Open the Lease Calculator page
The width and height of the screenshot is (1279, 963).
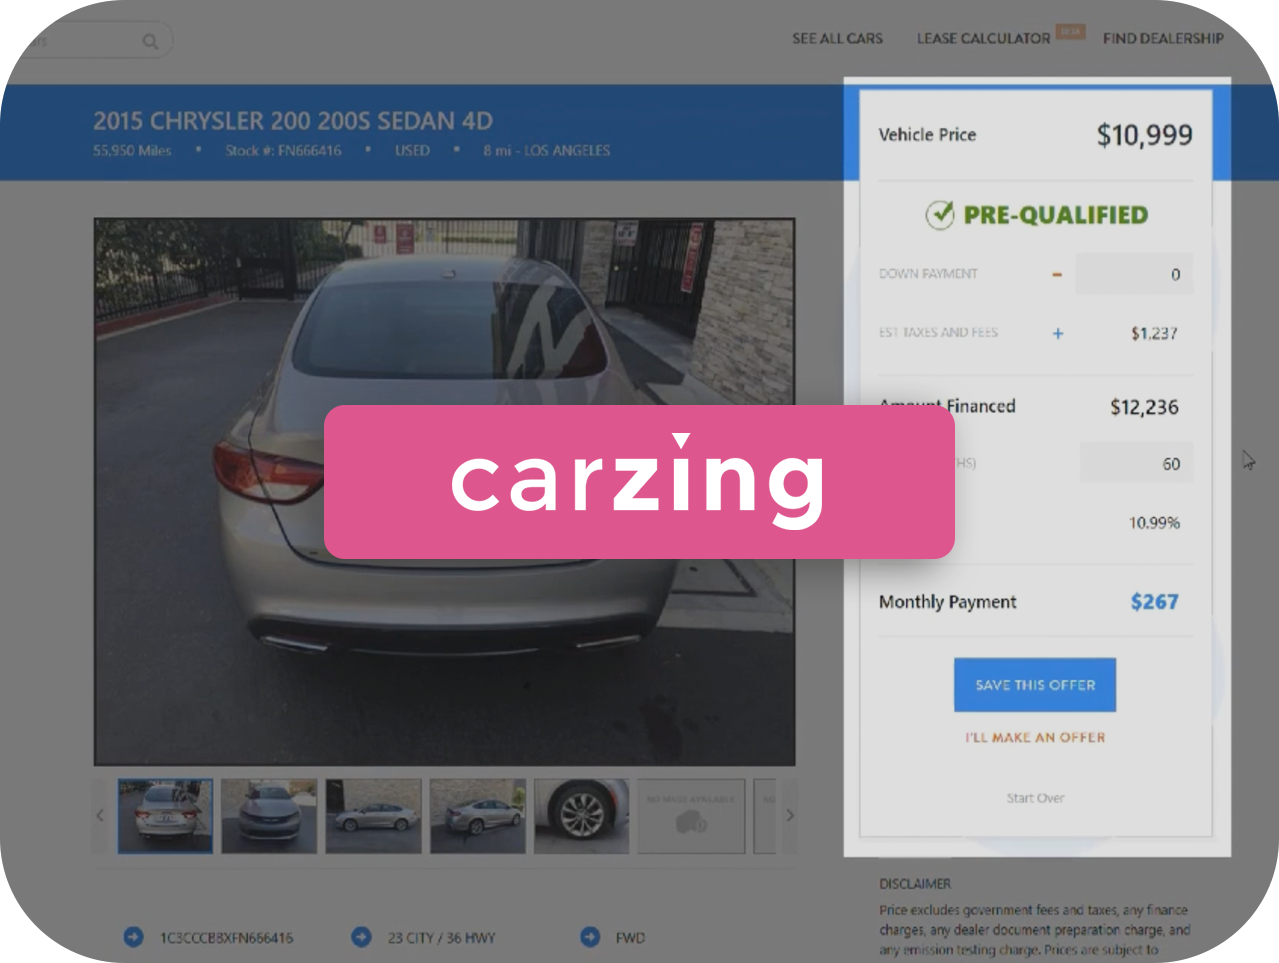pyautogui.click(x=983, y=39)
